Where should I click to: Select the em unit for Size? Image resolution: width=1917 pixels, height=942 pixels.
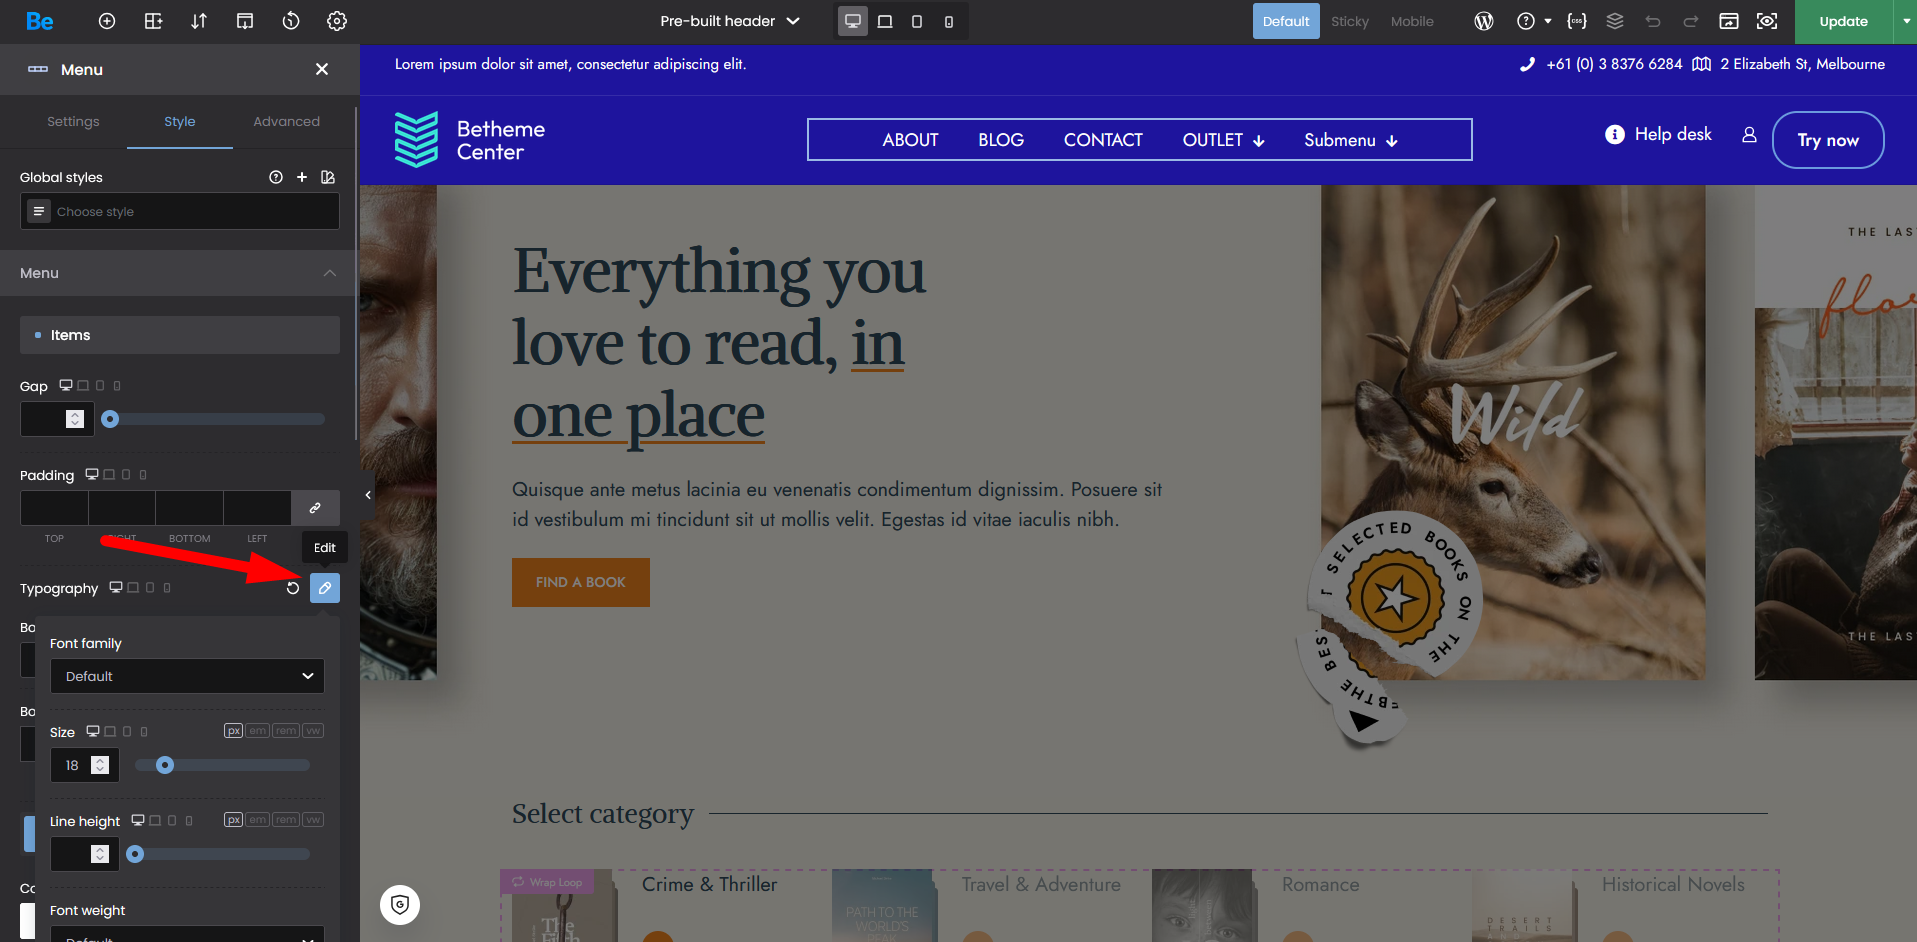click(x=258, y=731)
